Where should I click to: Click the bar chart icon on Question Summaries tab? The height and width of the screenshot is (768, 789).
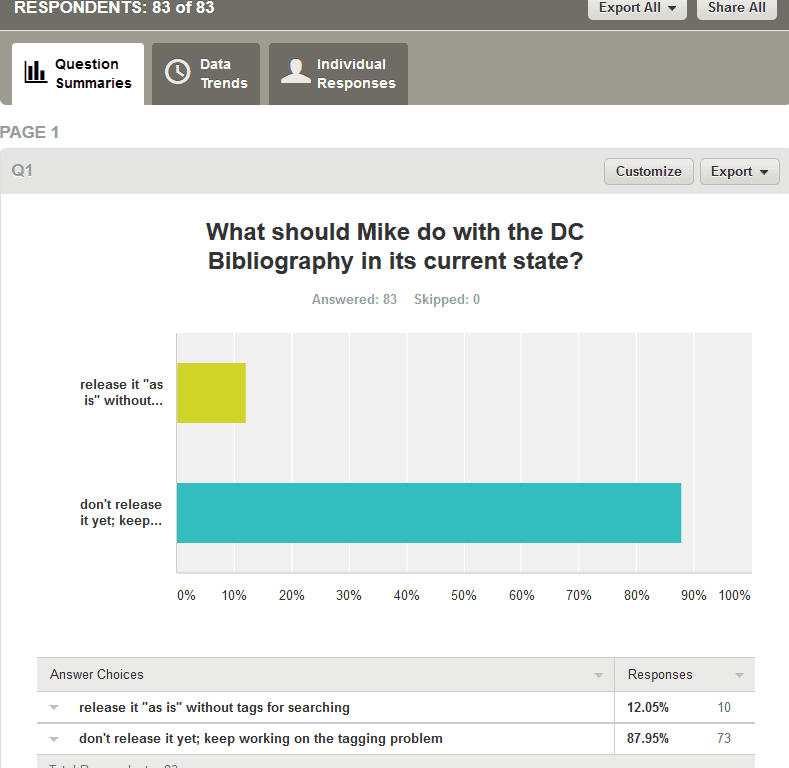click(x=35, y=72)
